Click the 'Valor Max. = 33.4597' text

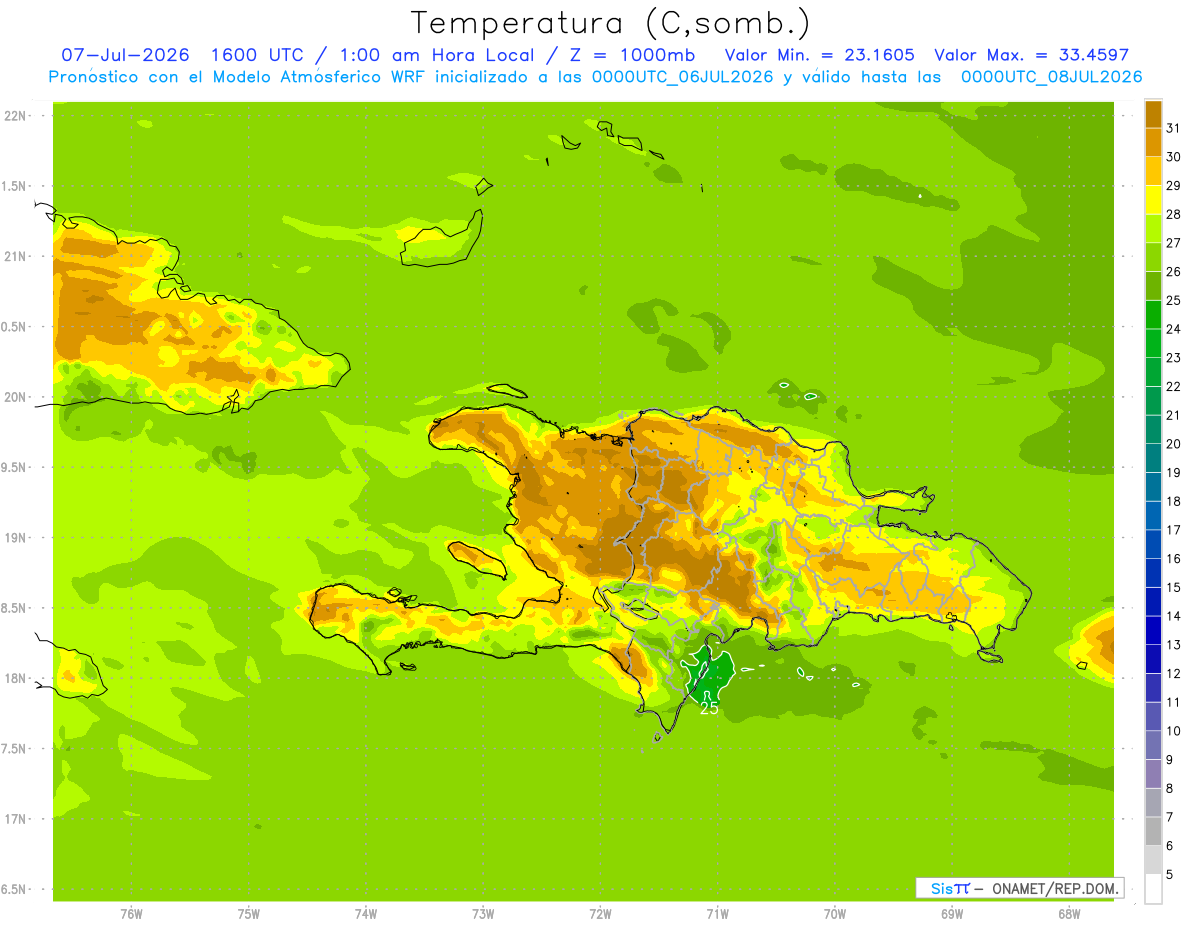coord(1032,55)
